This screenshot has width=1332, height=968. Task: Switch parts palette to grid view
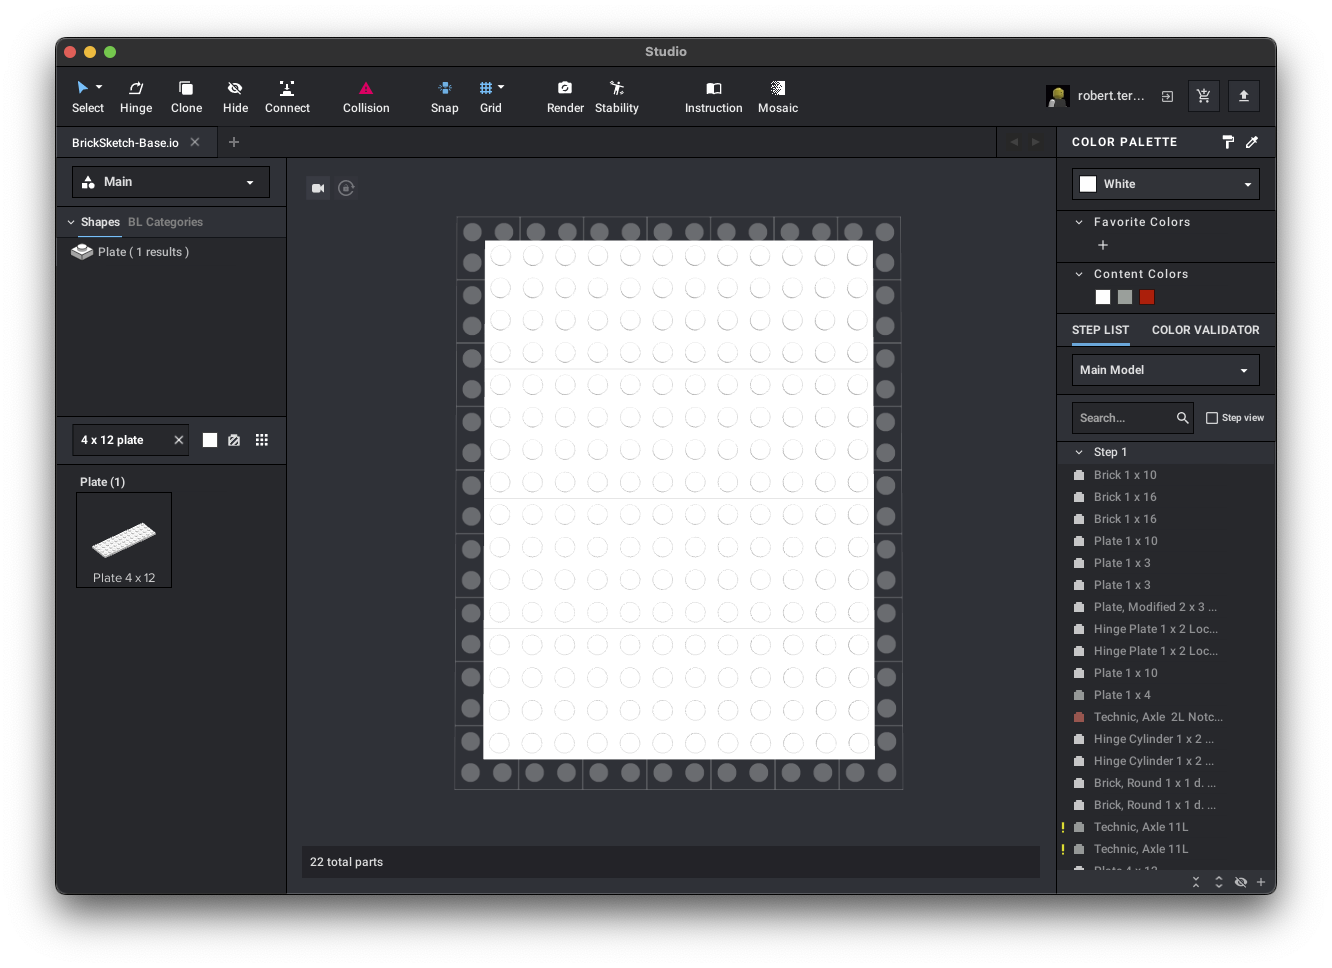[262, 440]
